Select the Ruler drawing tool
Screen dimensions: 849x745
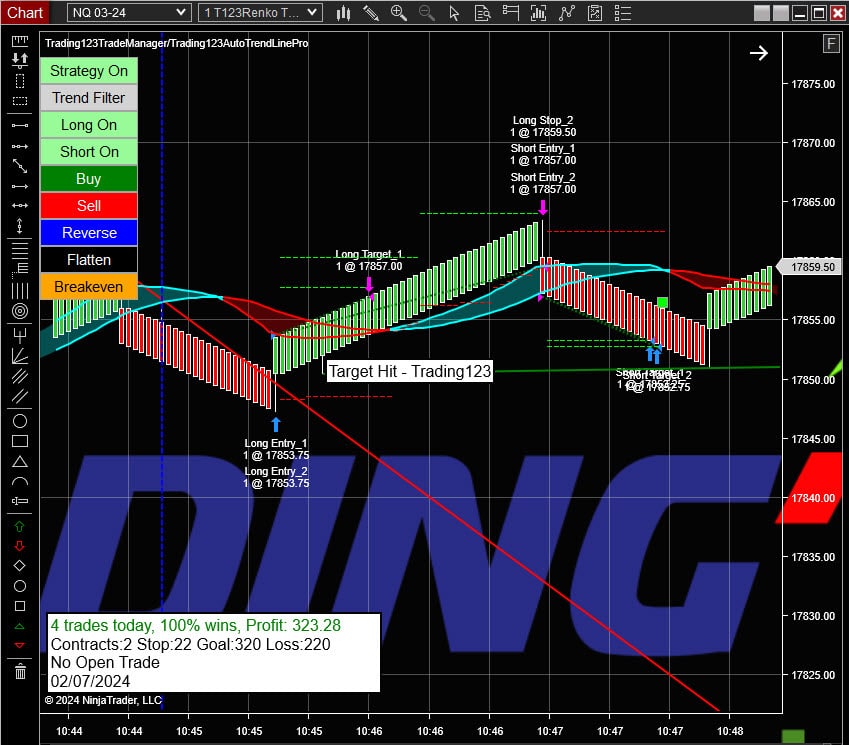20,40
